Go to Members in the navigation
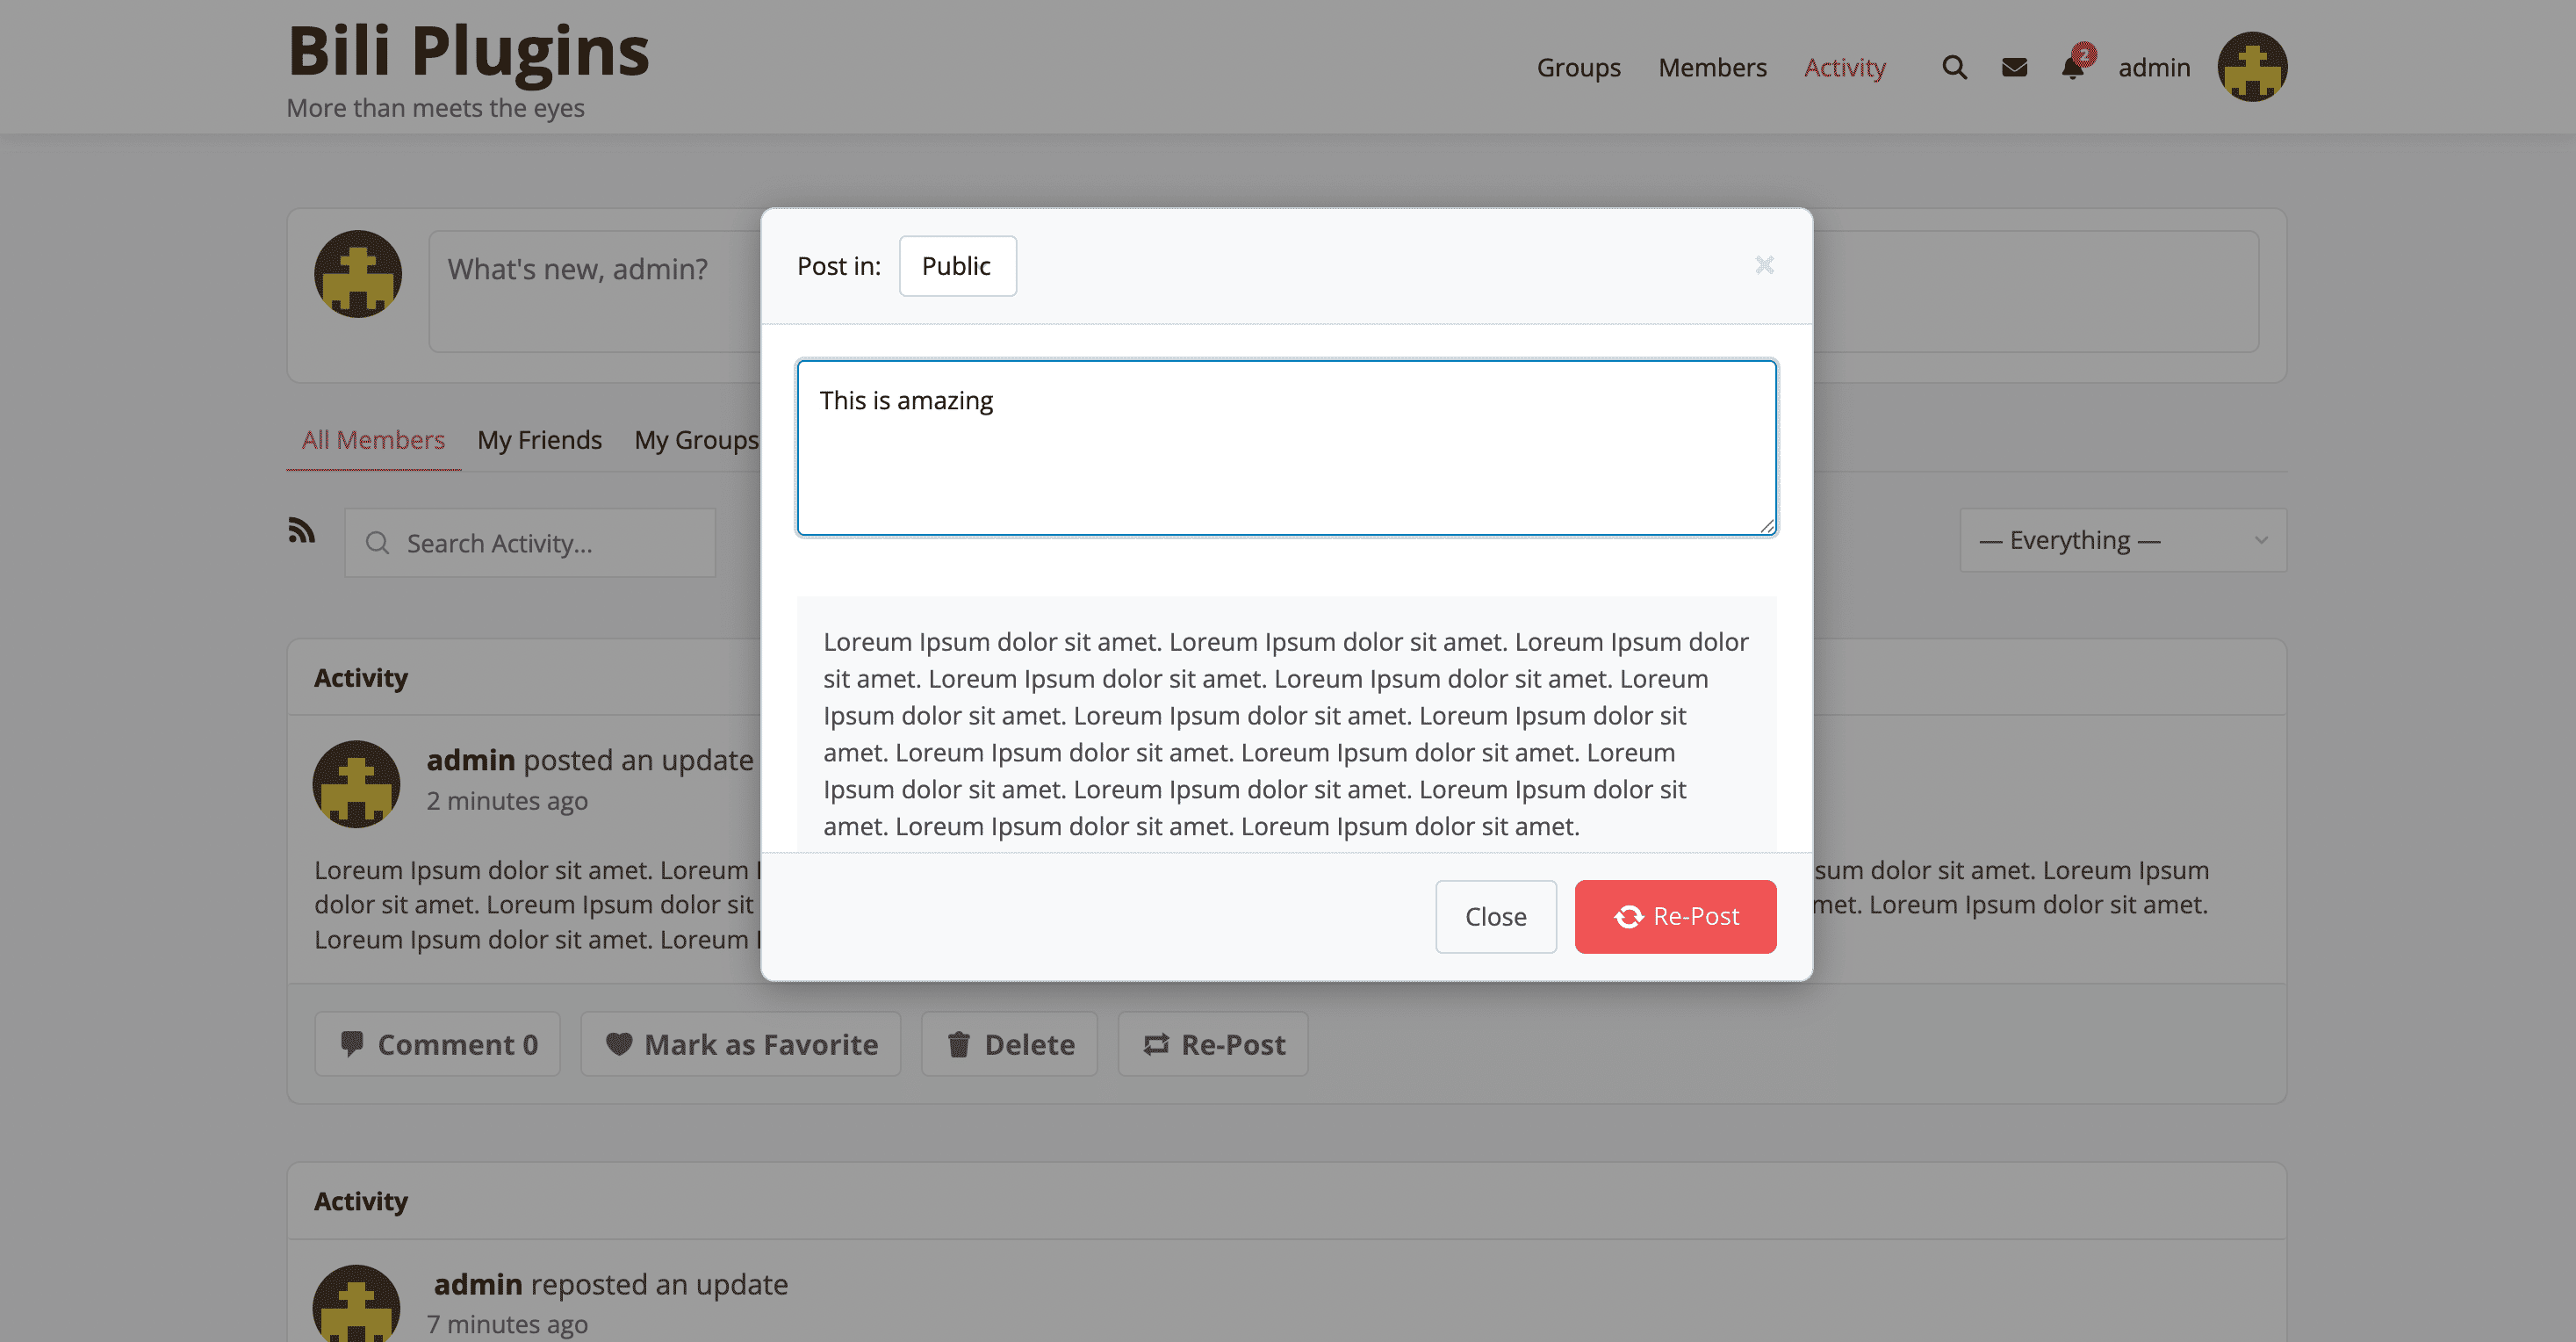 1712,67
